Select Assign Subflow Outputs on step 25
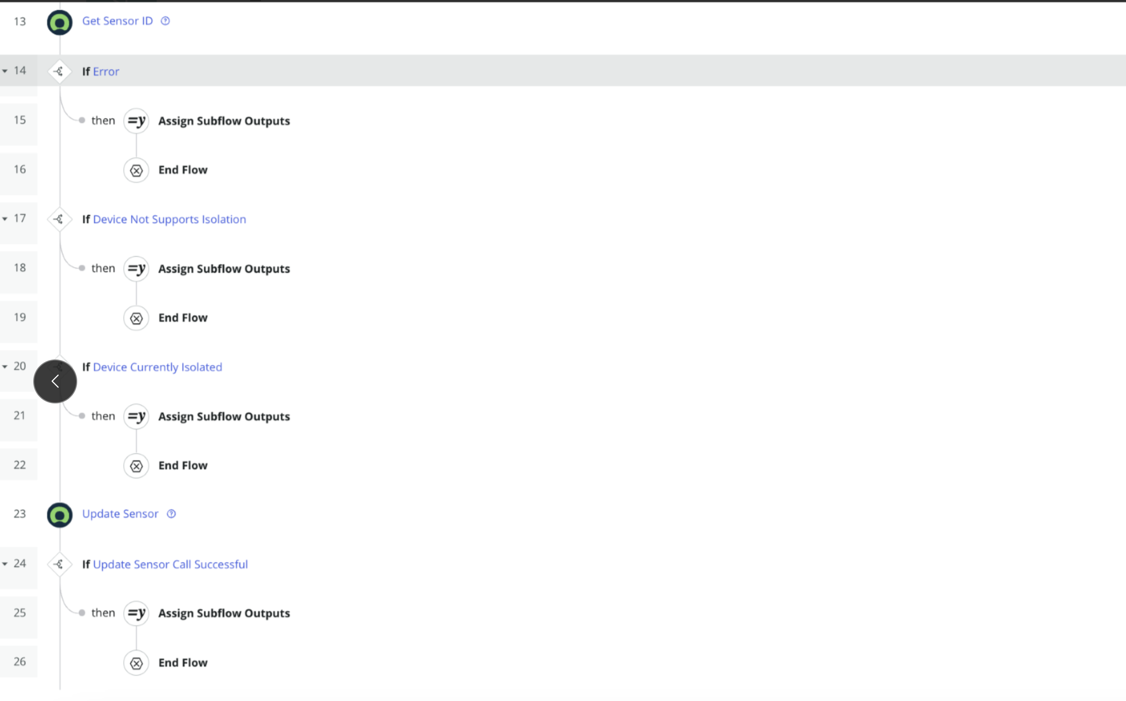Image resolution: width=1126 pixels, height=701 pixels. point(224,613)
